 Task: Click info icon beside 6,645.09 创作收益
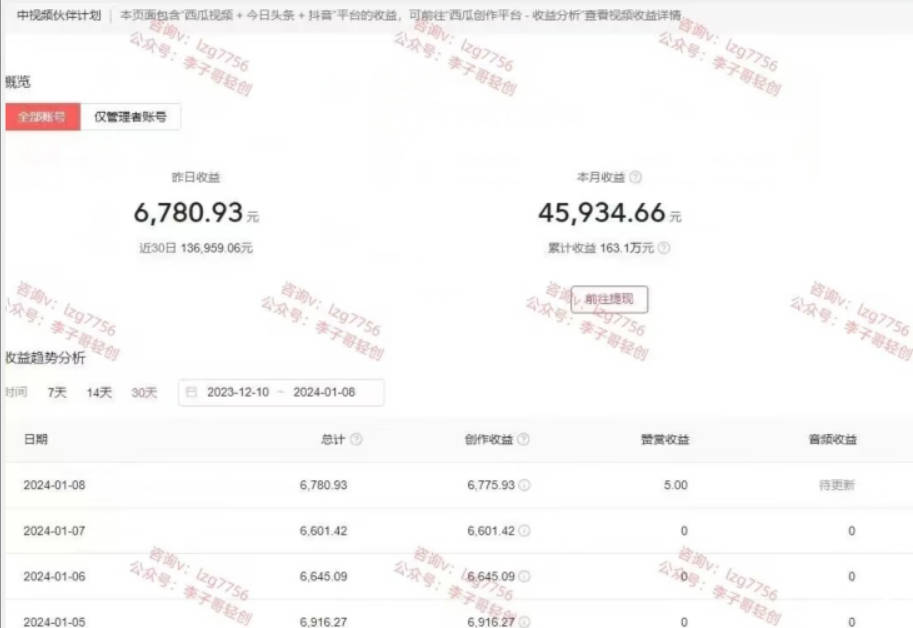pos(525,576)
